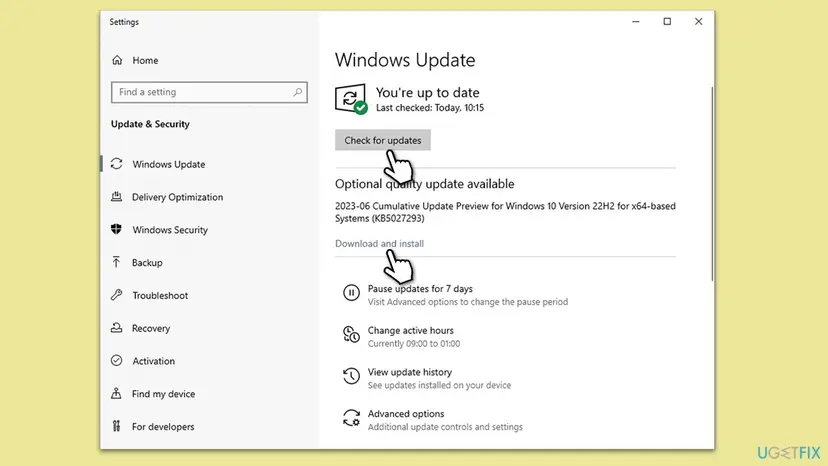Screen dimensions: 828x466
Task: Click the View update history clock icon
Action: point(351,376)
